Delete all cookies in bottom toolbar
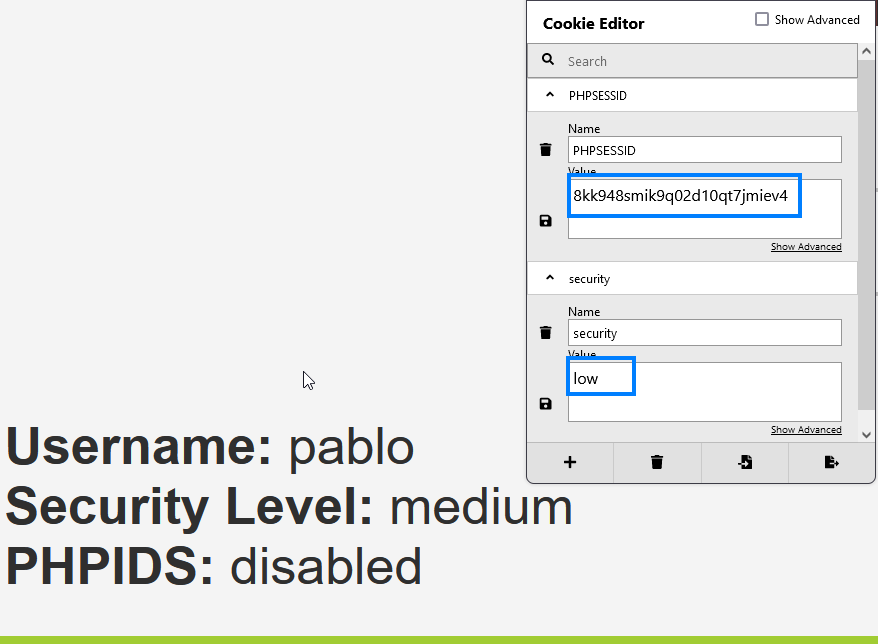 [x=657, y=462]
